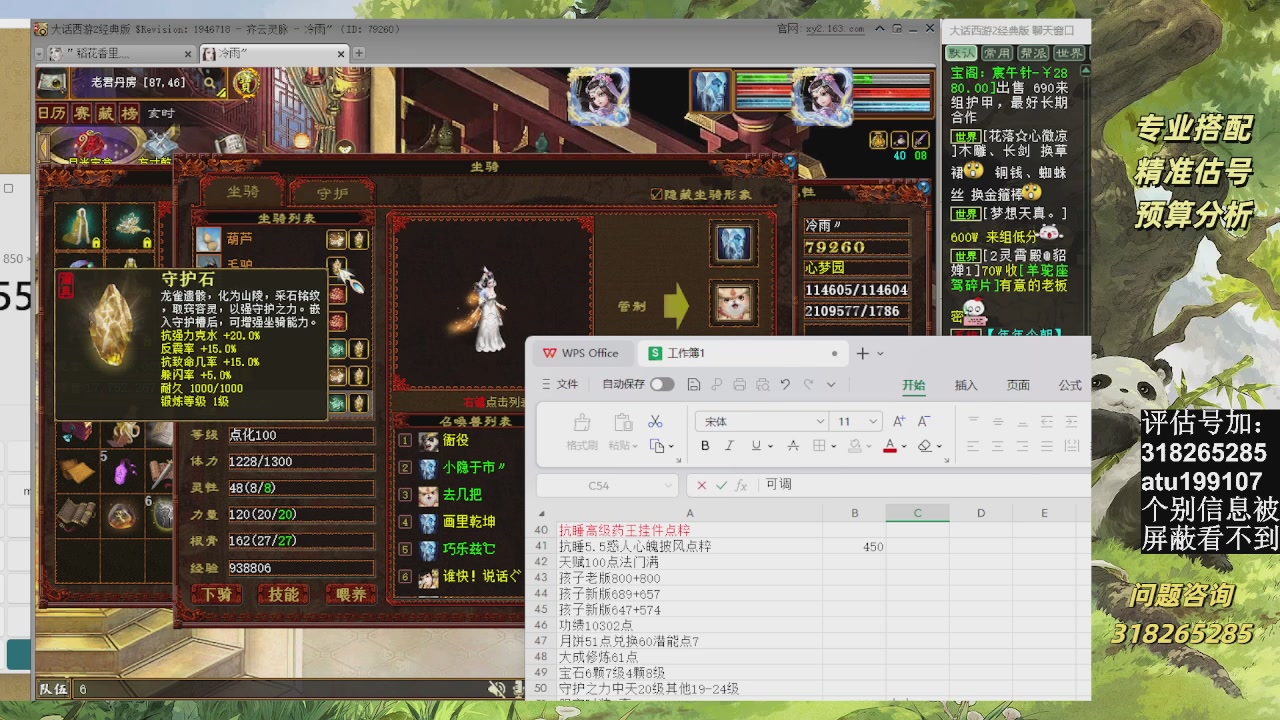Click the muted speaker icon in chat bar
This screenshot has width=1280, height=720.
point(496,689)
